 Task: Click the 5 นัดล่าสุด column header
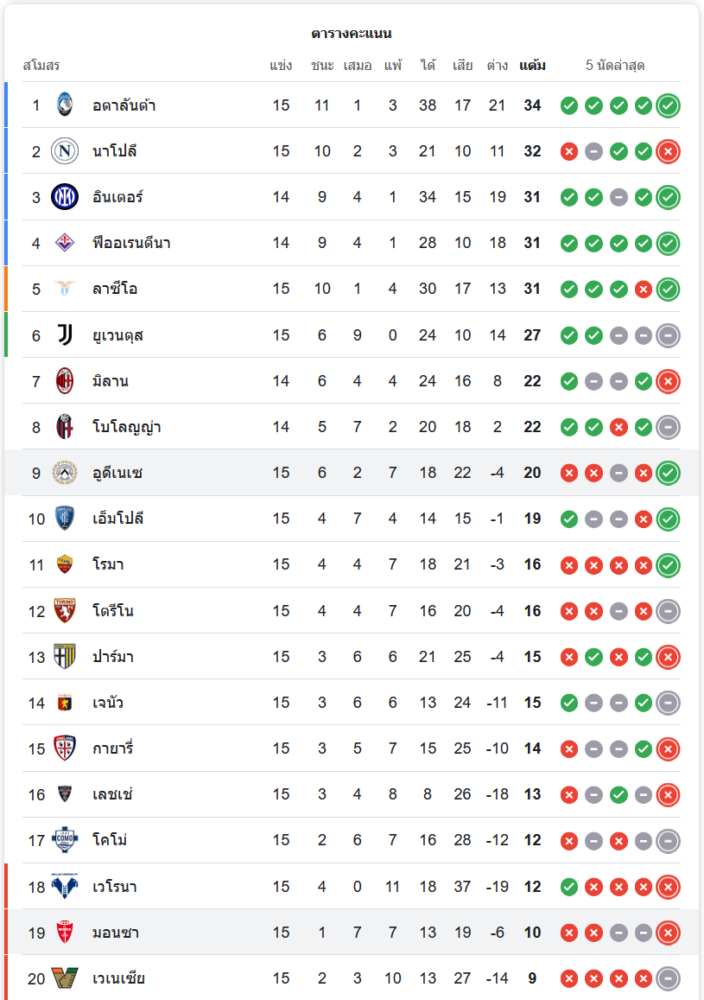click(x=615, y=66)
